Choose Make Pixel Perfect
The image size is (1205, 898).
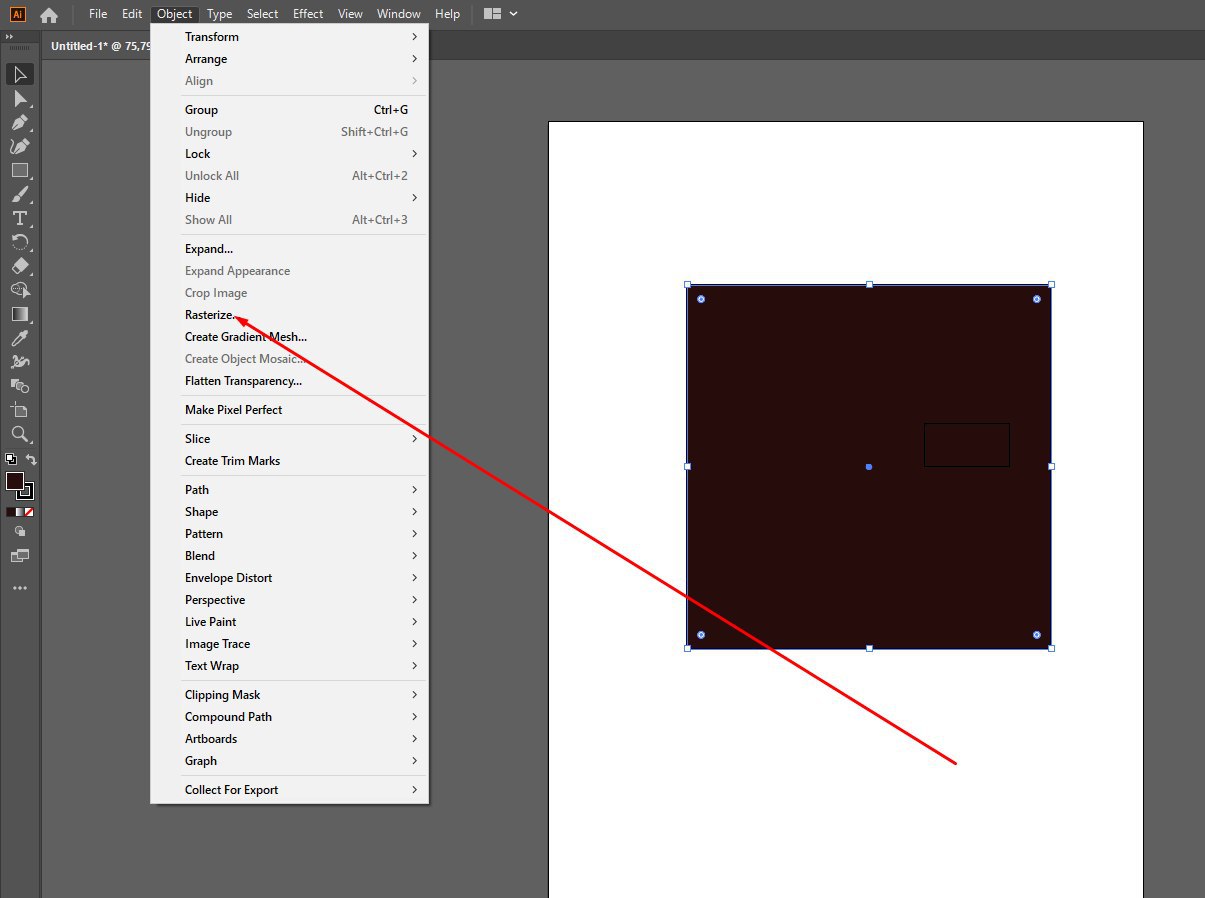tap(289, 410)
